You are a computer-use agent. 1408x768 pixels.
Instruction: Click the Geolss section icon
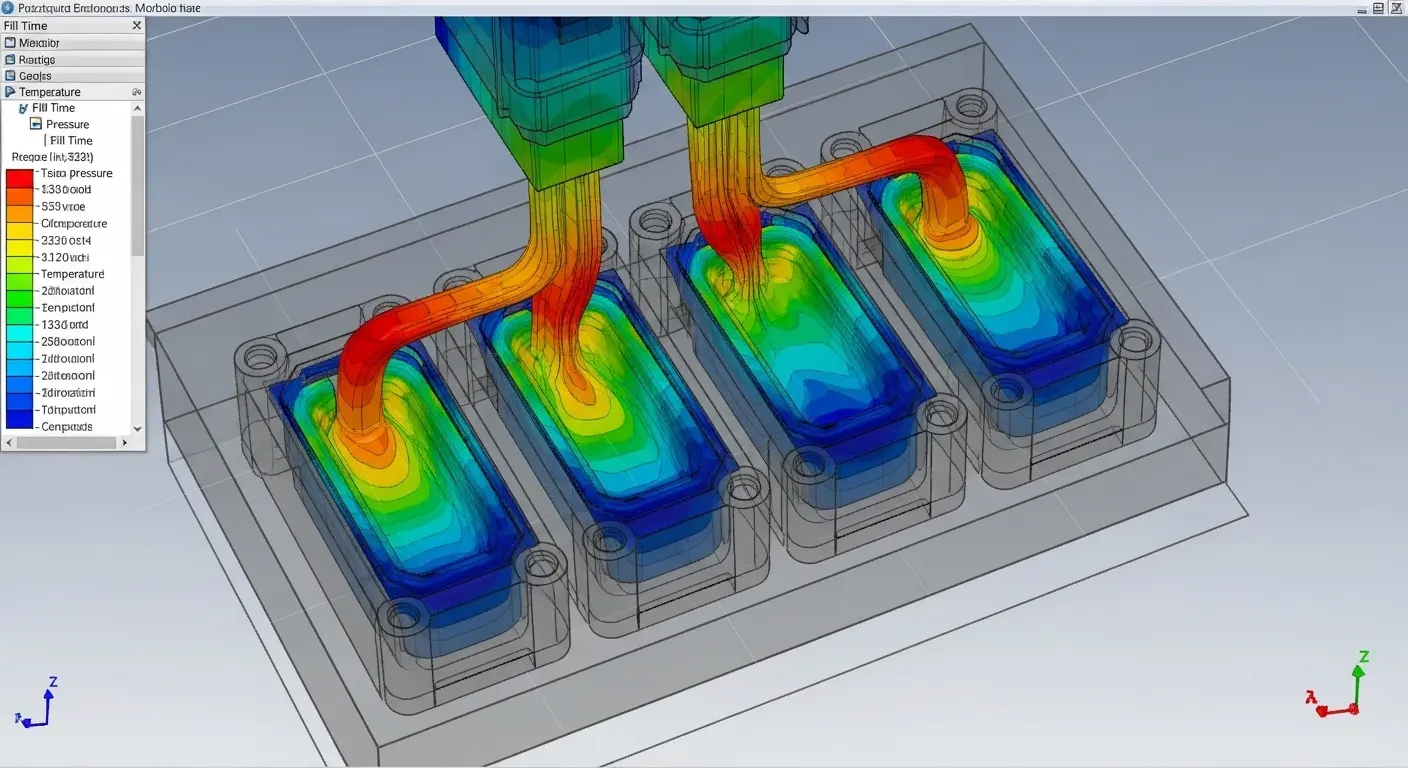pos(10,76)
